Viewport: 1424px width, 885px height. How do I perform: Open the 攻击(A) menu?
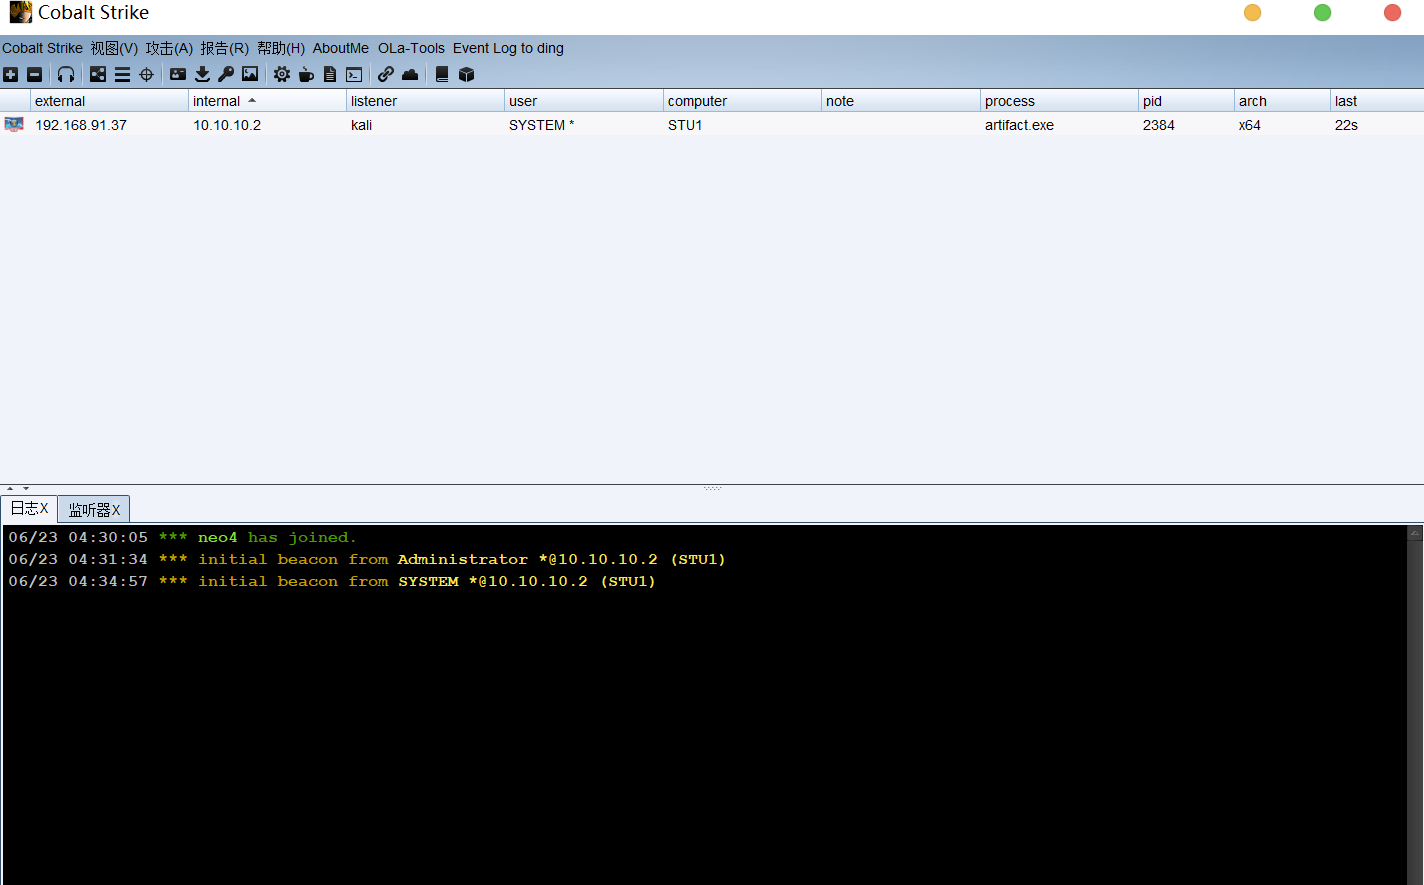coord(169,48)
